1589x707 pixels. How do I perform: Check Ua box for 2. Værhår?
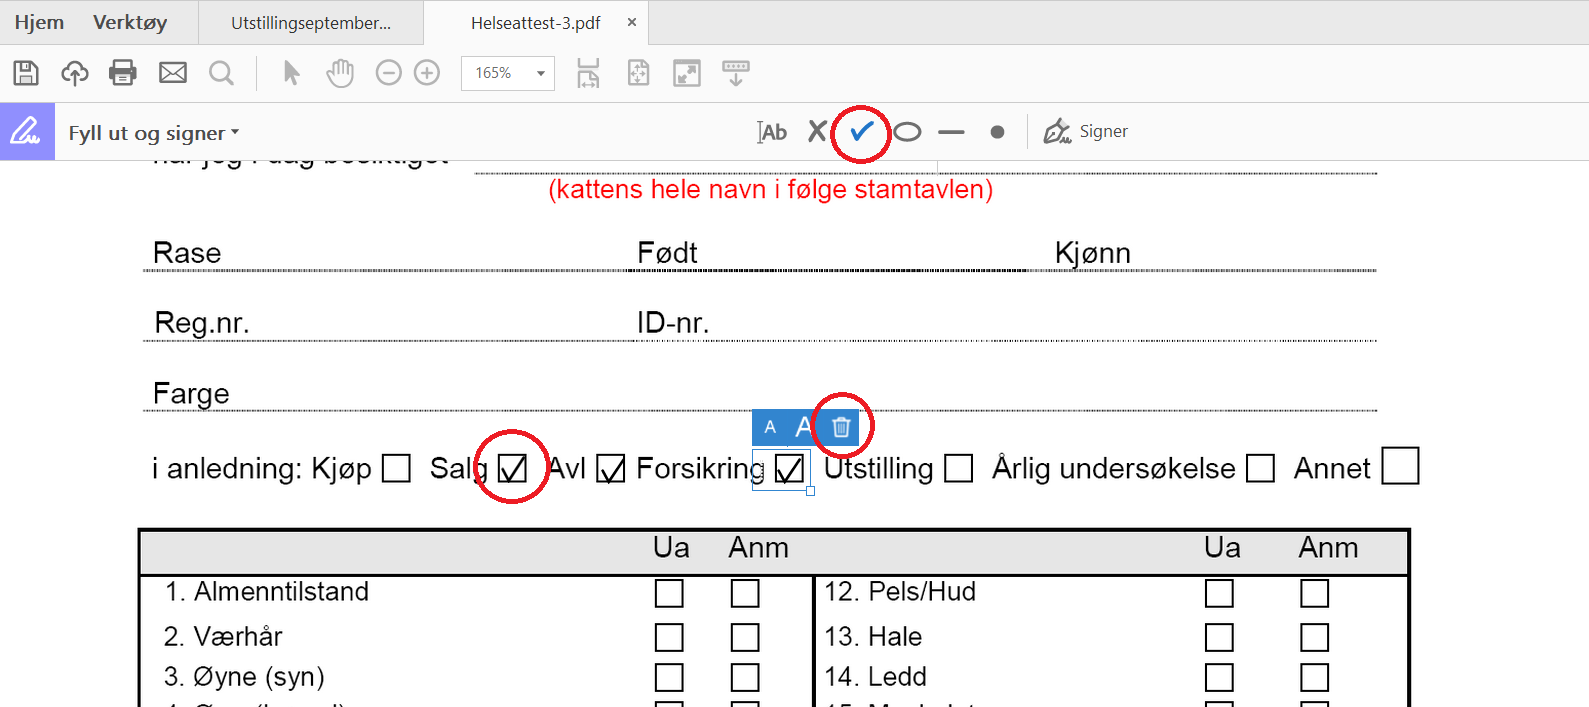(x=669, y=637)
